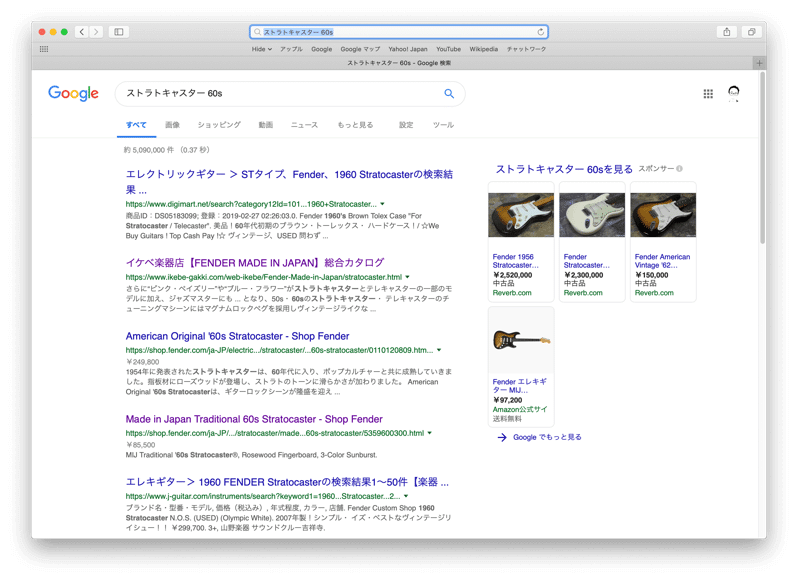Open the Google bookmark in favorites bar
Viewport: 798px width, 580px height.
coord(322,49)
